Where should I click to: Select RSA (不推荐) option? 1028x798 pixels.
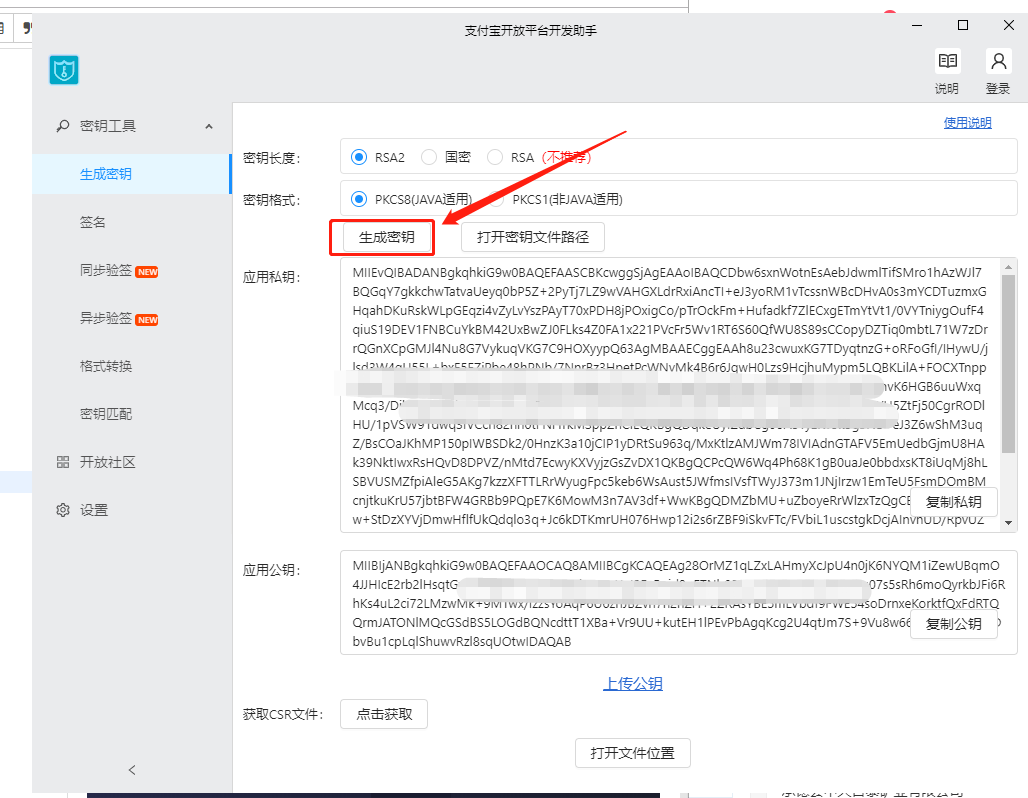(x=495, y=157)
